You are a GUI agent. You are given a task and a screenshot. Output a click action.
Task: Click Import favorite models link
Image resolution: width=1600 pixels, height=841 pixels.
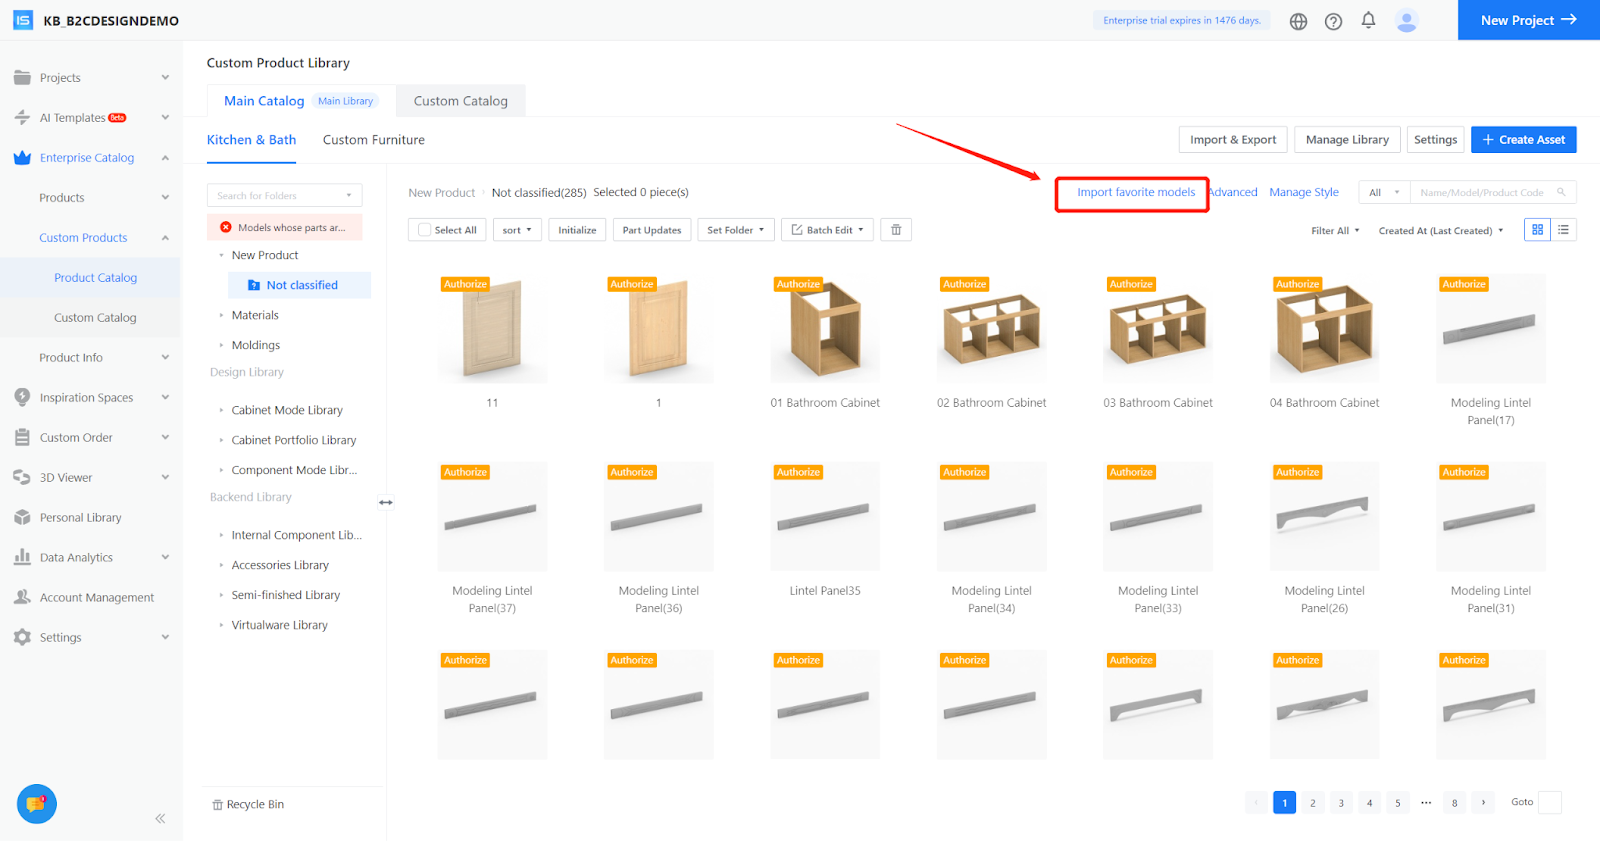(x=1136, y=192)
